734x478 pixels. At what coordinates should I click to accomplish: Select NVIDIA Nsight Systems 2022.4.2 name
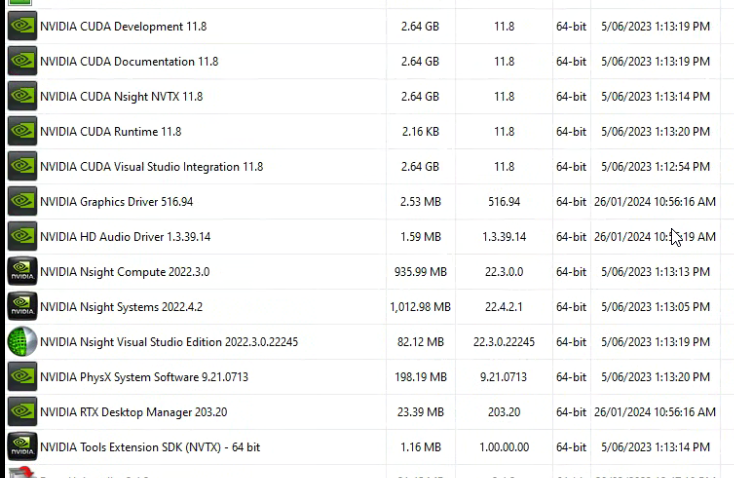tap(121, 307)
